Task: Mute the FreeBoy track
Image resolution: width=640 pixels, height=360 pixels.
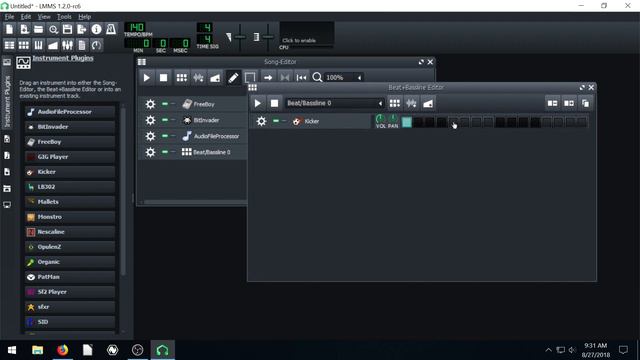Action: 165,104
